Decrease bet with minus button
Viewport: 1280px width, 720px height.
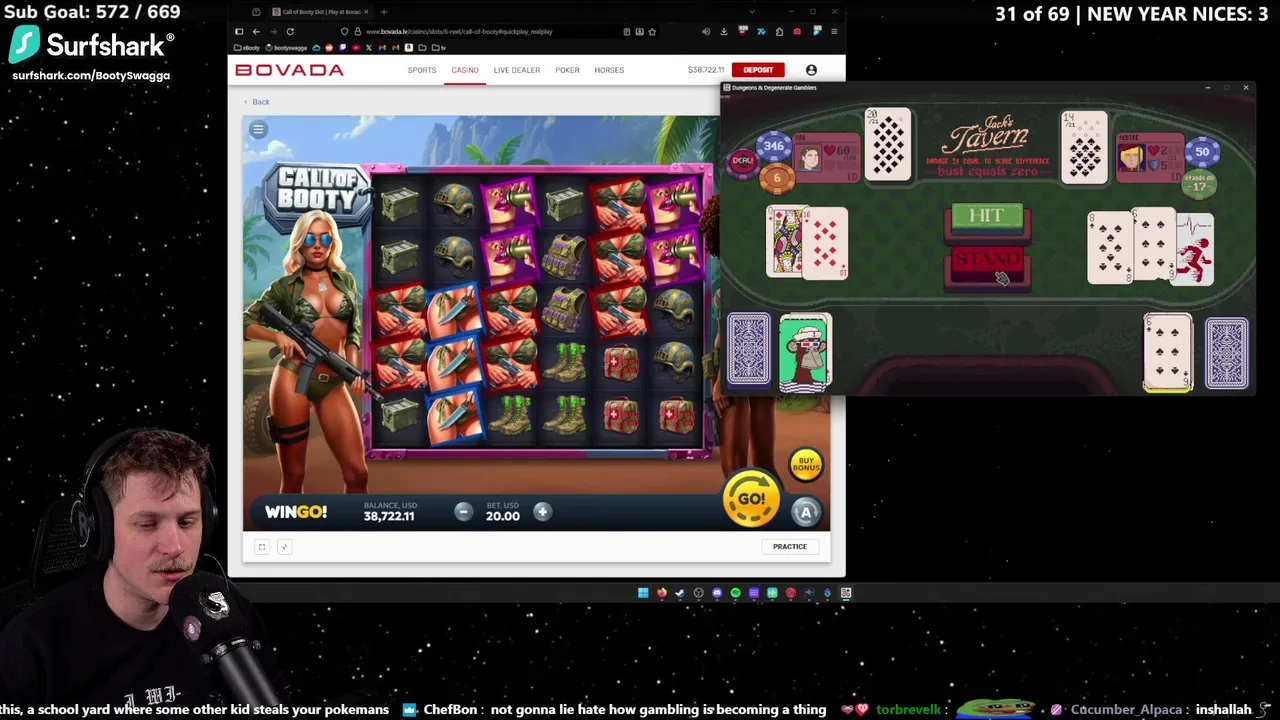coord(463,512)
